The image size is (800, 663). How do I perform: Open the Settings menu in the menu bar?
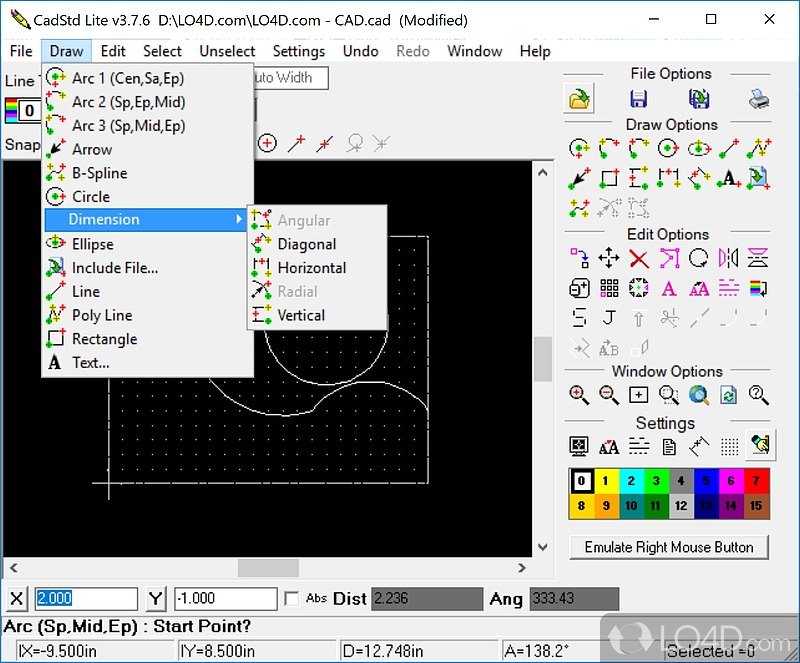pyautogui.click(x=298, y=51)
